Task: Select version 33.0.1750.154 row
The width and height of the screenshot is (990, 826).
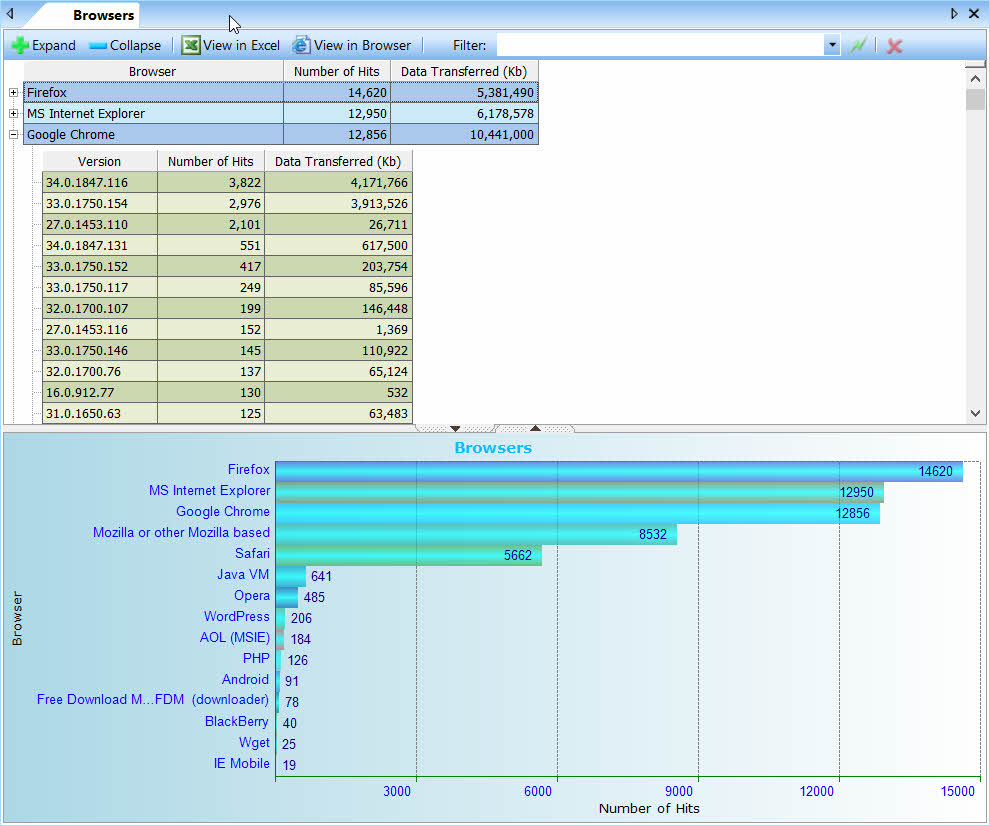Action: point(227,203)
